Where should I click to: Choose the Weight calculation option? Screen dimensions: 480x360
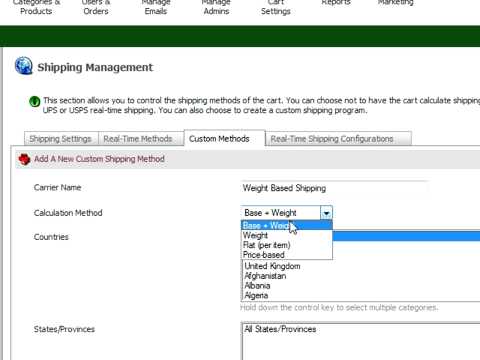[x=286, y=235]
